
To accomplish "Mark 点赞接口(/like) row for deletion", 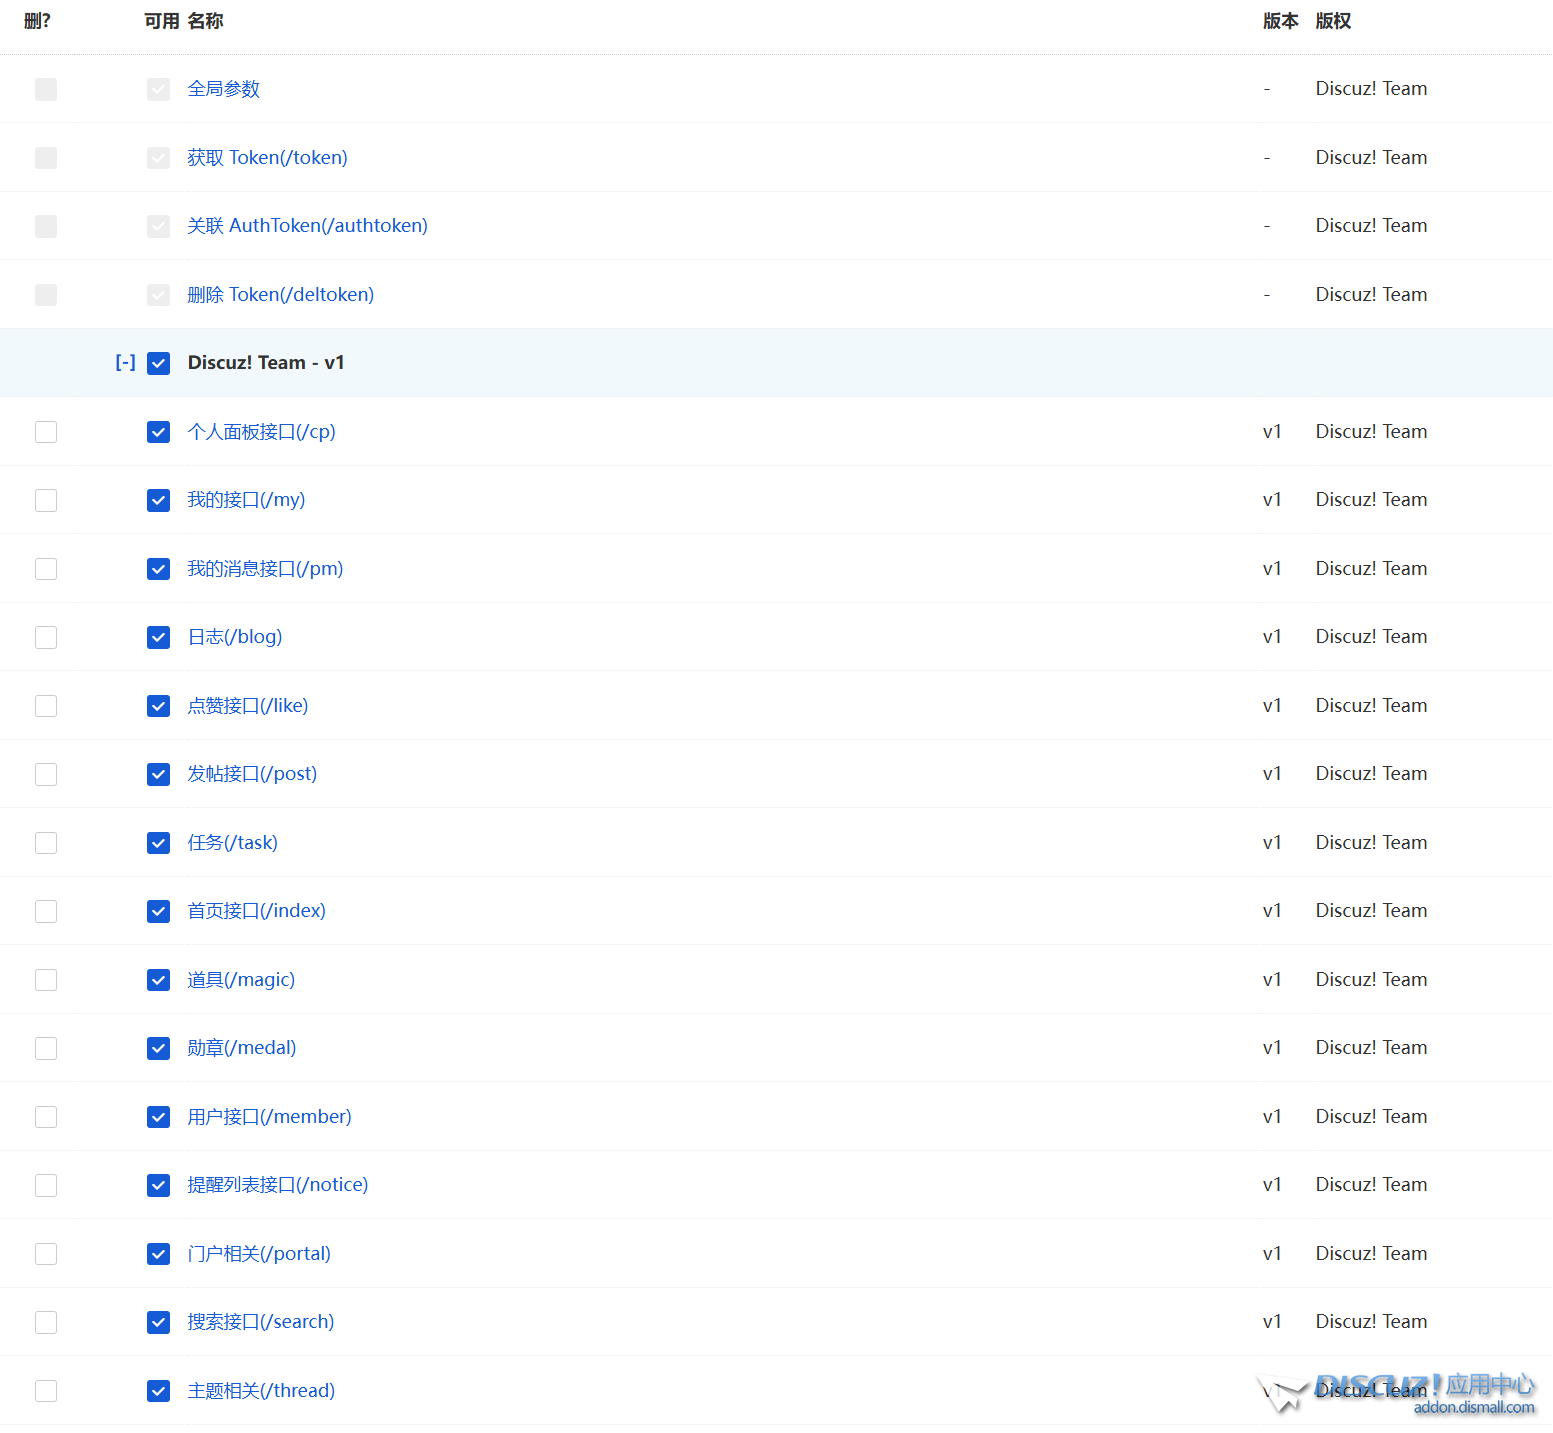I will 46,706.
